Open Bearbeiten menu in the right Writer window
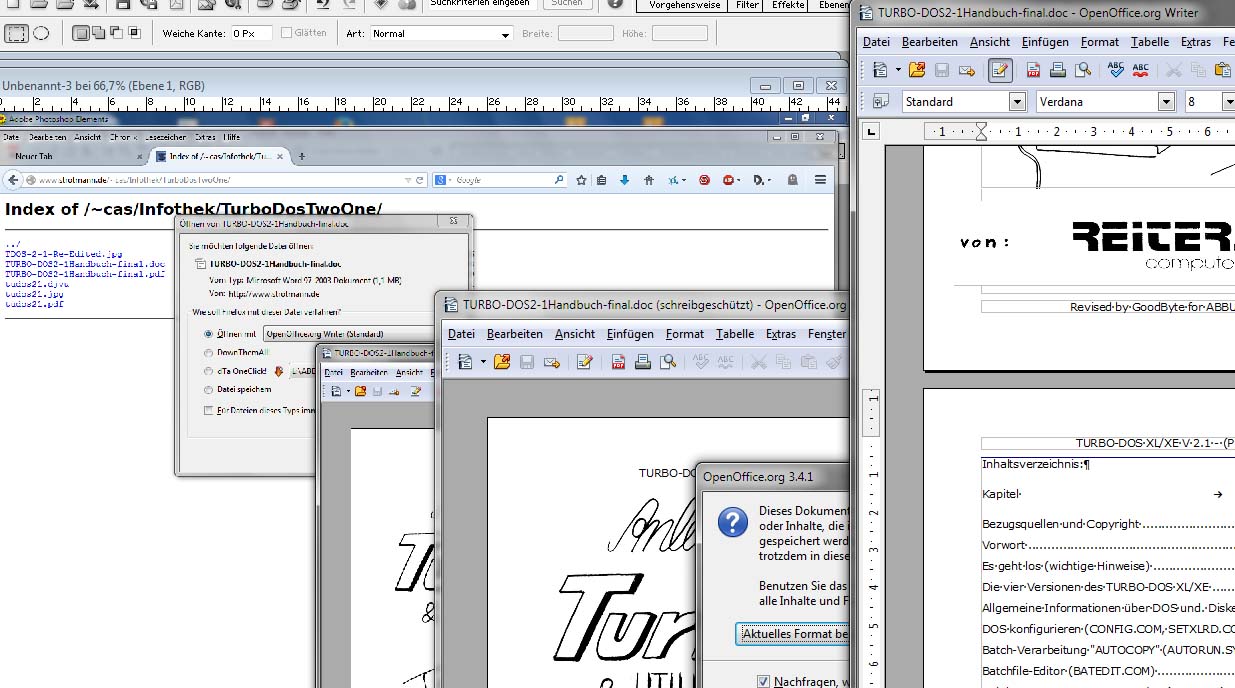This screenshot has height=688, width=1235. pyautogui.click(x=929, y=42)
